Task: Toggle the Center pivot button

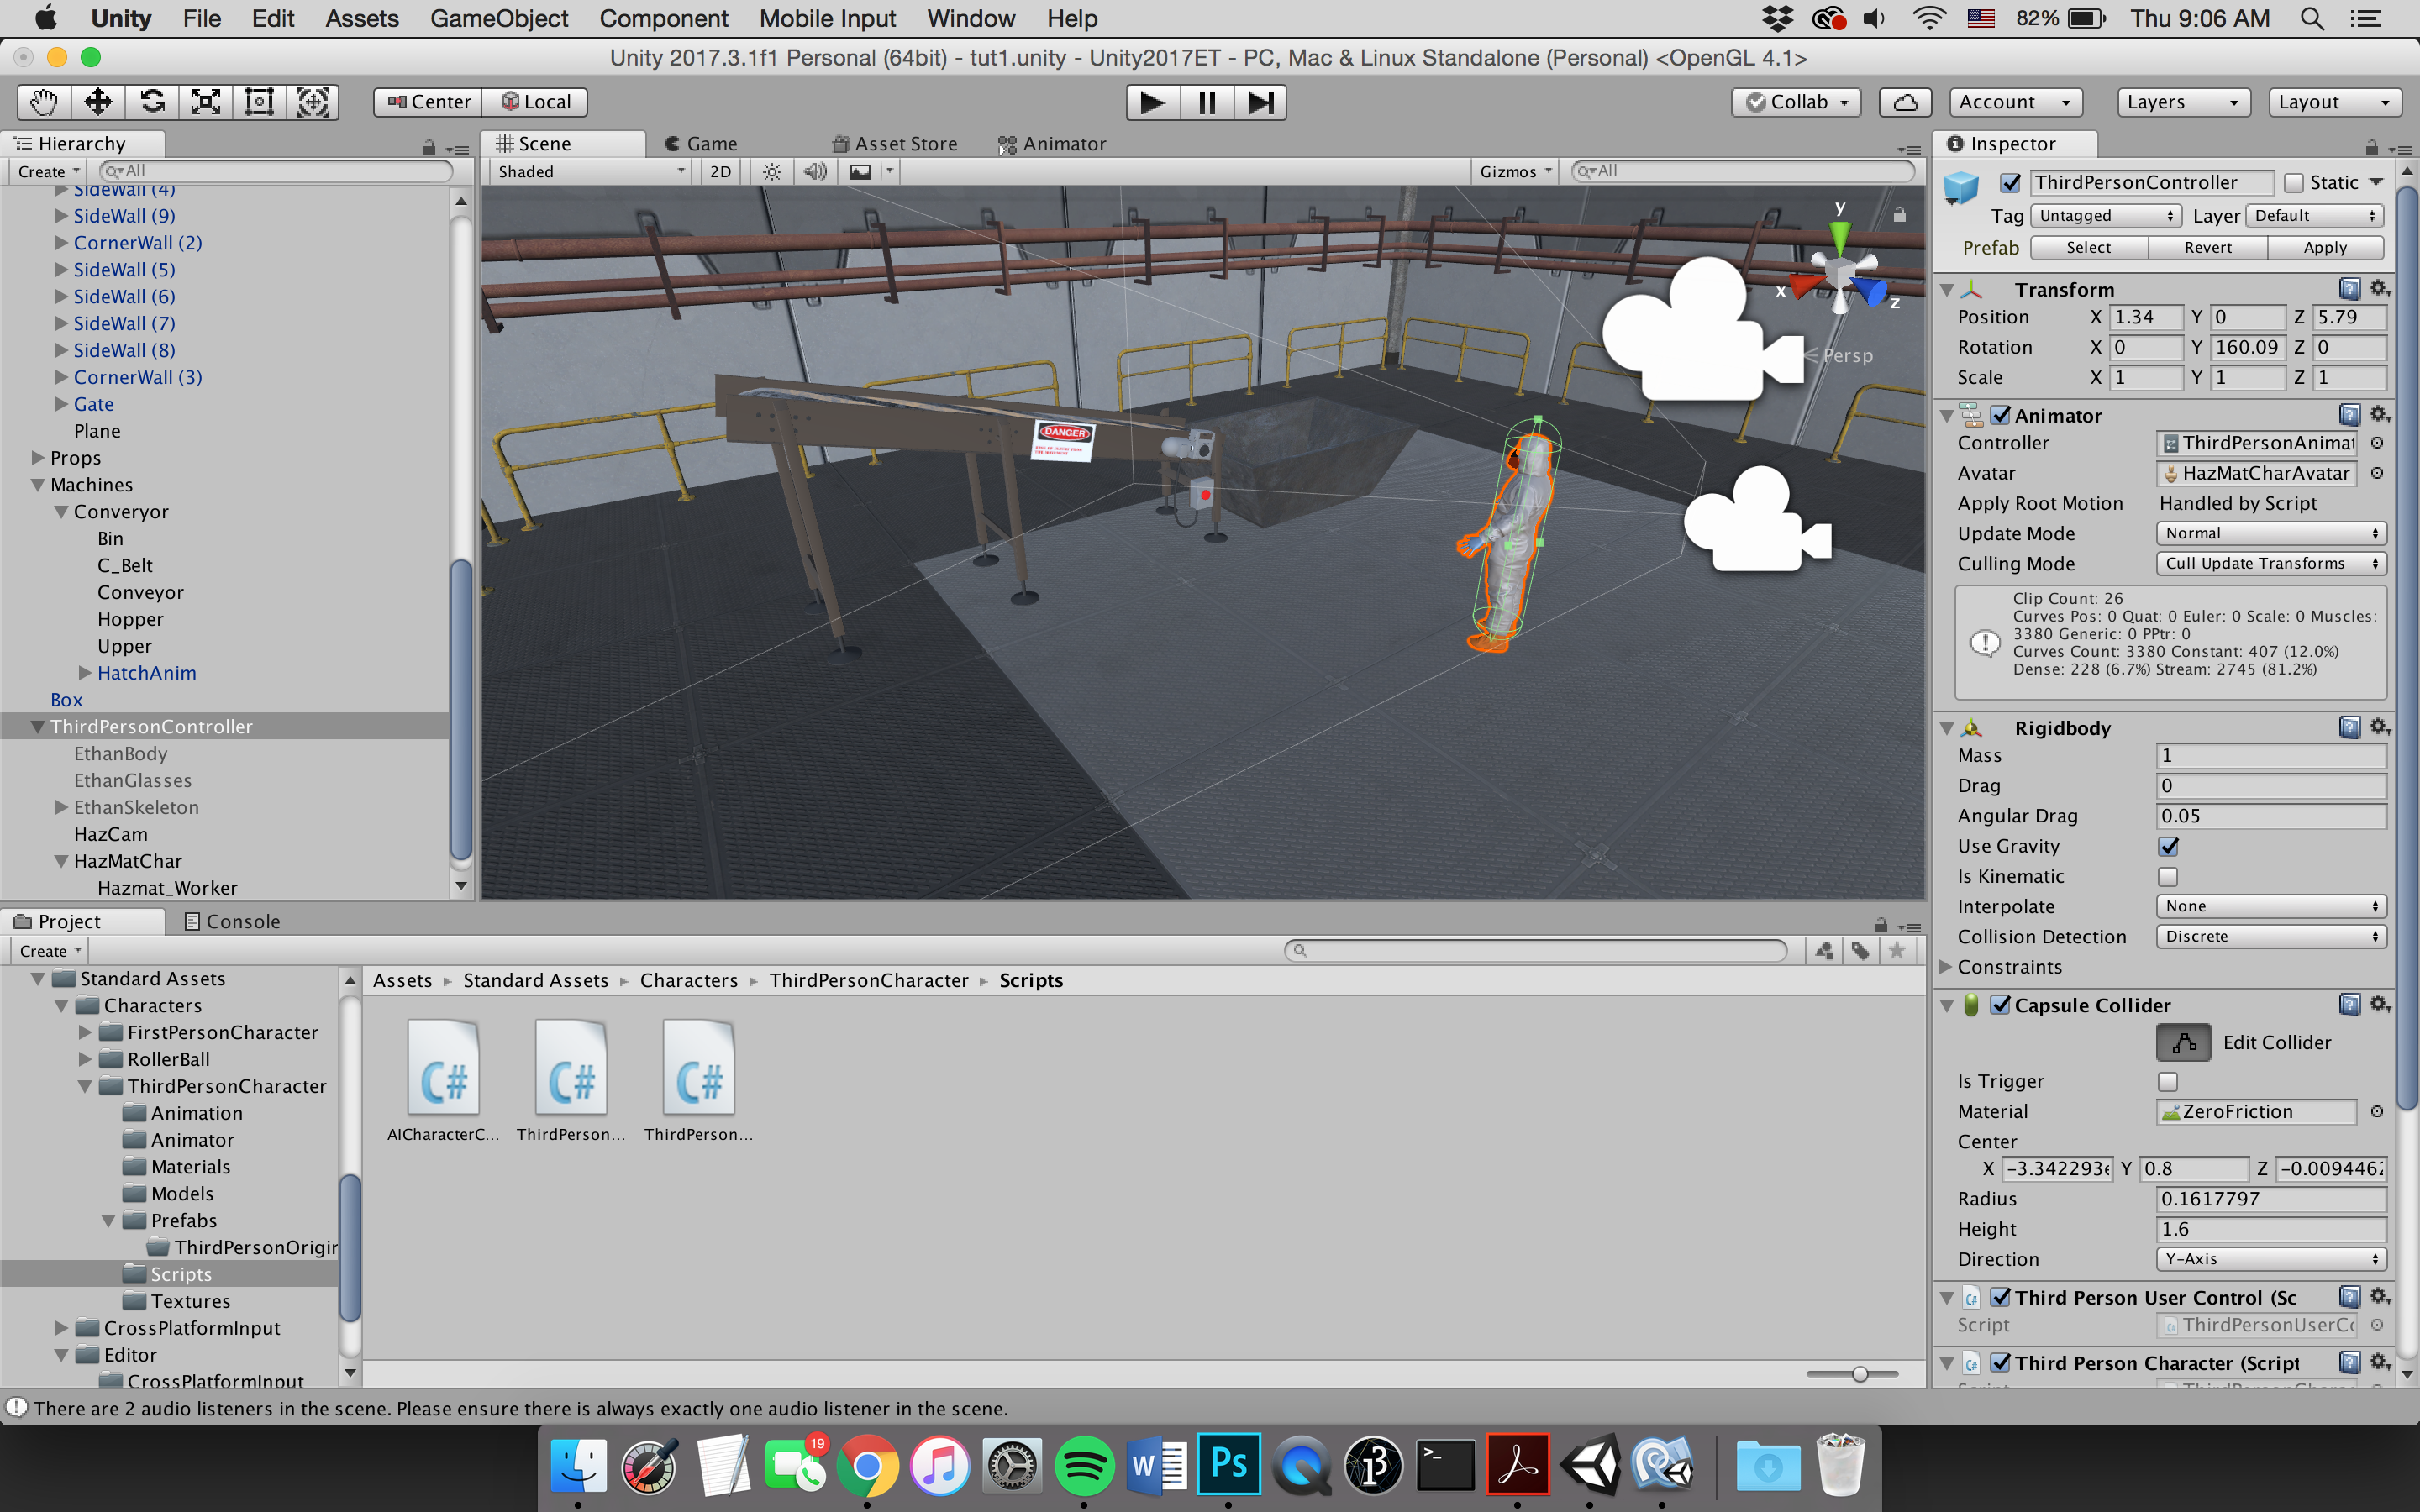Action: coord(428,102)
